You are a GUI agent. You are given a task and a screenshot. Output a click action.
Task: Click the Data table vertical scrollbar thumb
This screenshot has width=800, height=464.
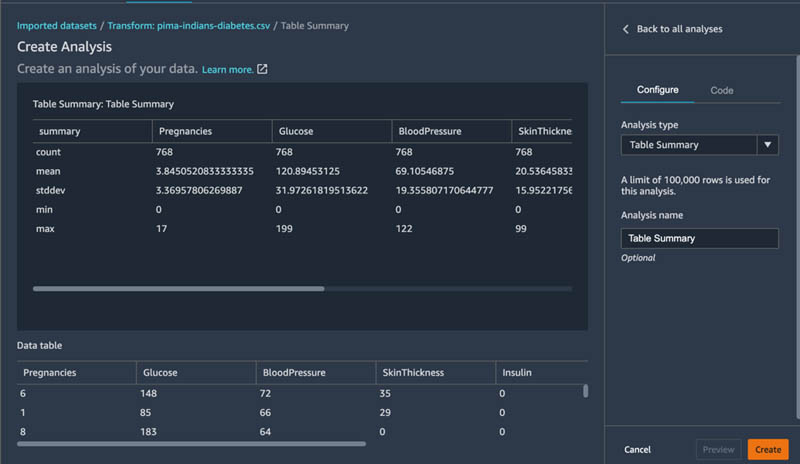[585, 391]
